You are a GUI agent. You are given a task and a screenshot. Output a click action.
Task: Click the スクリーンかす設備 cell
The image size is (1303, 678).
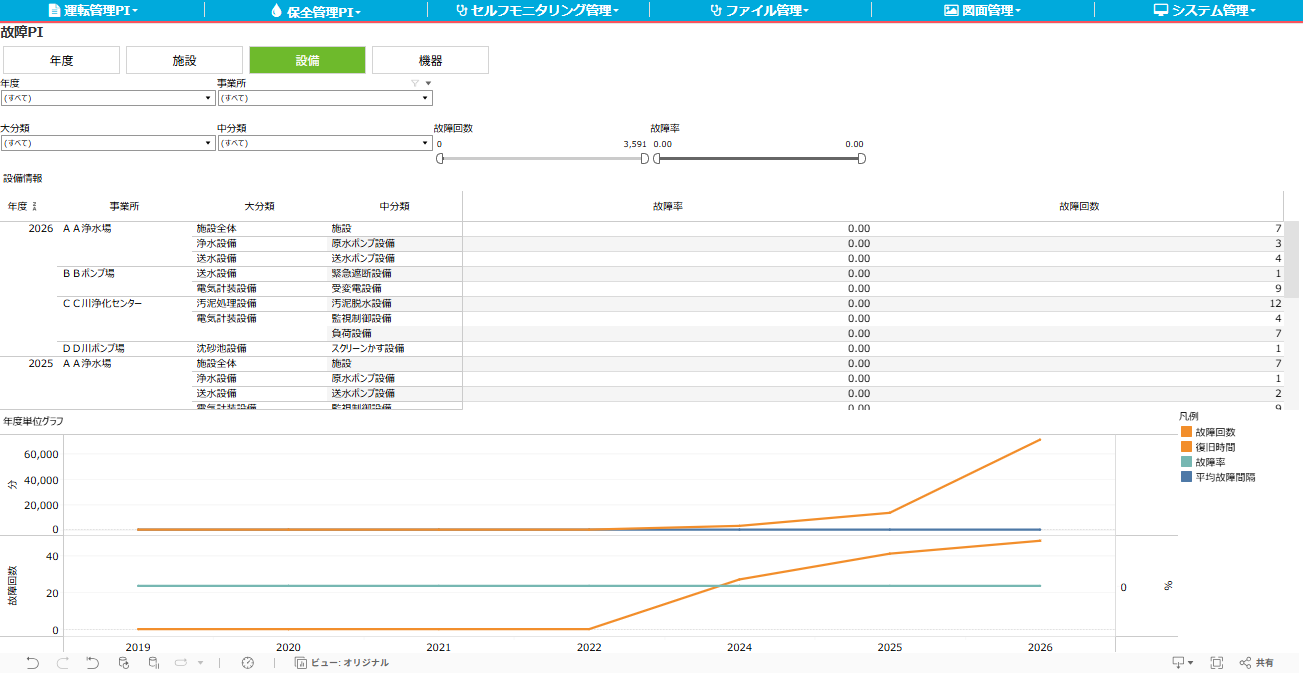367,348
